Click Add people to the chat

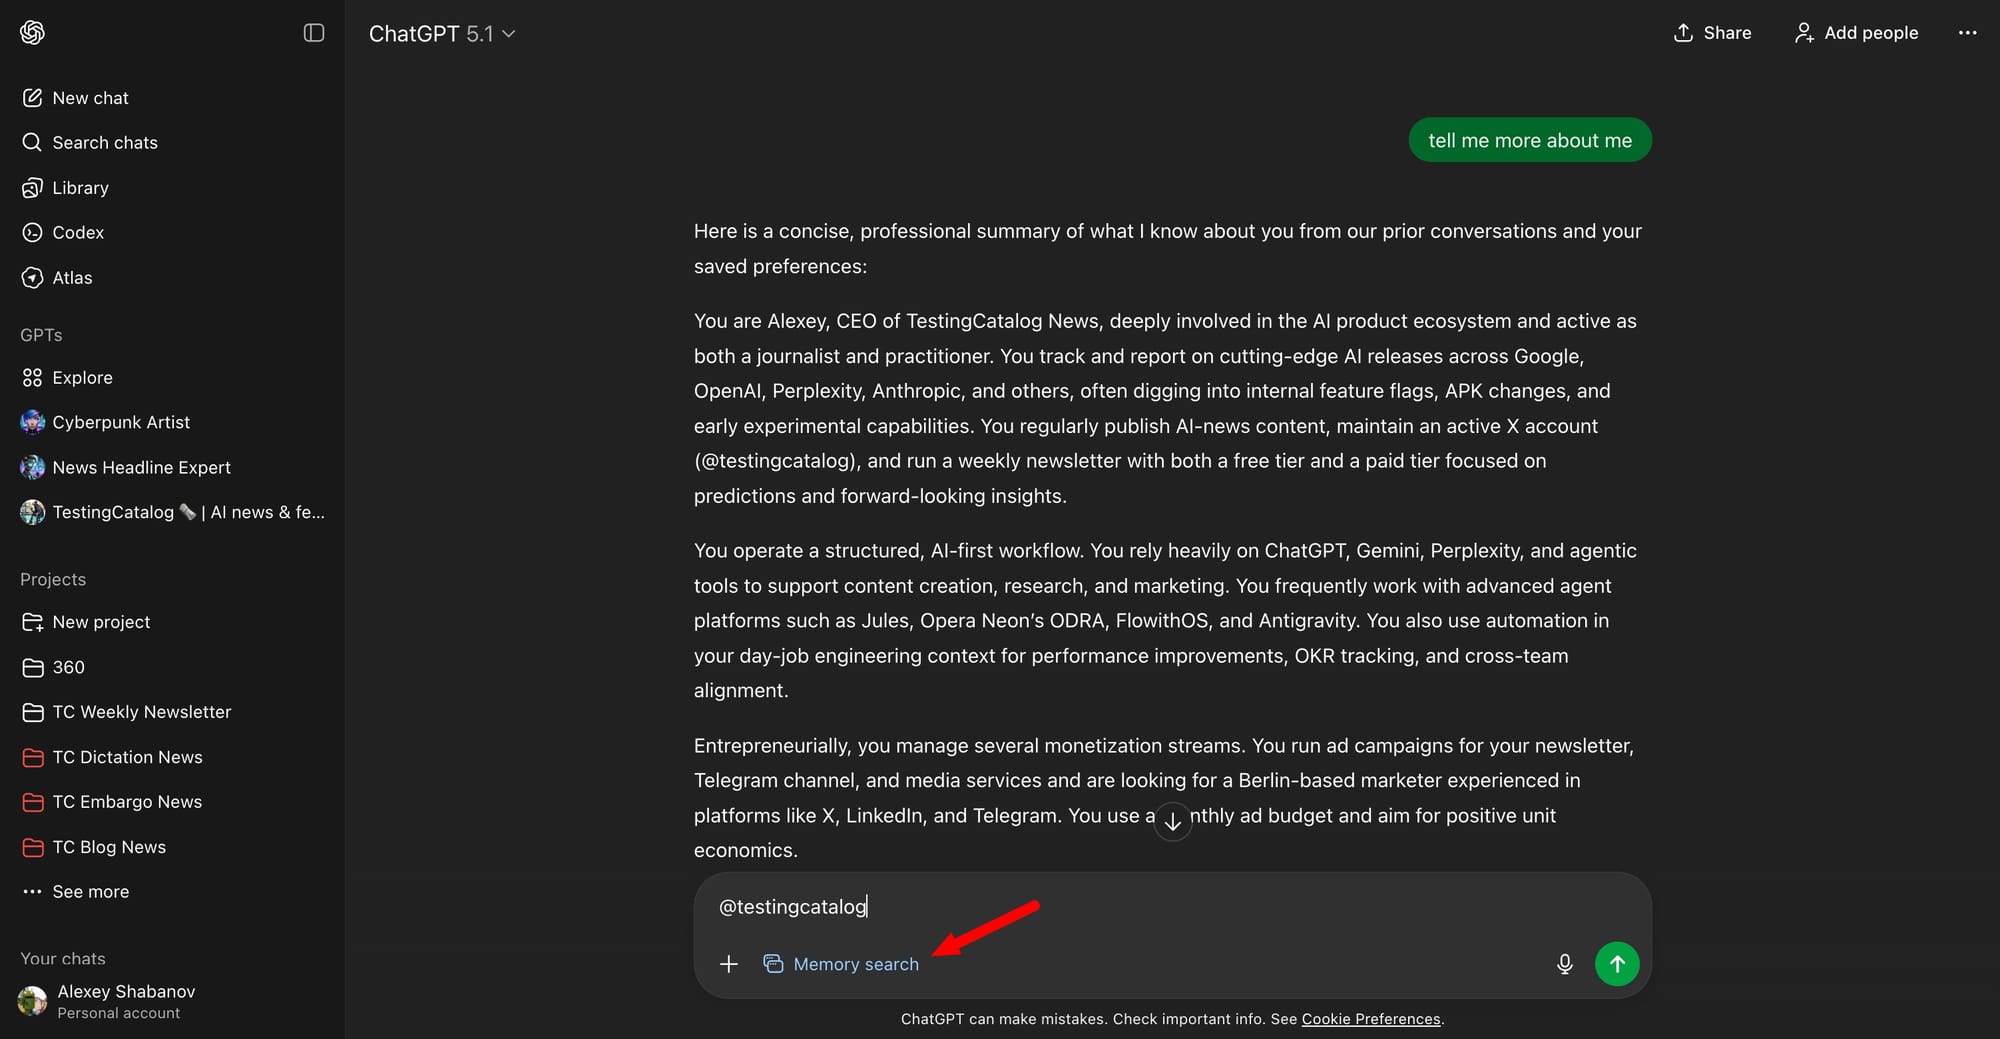click(1855, 32)
